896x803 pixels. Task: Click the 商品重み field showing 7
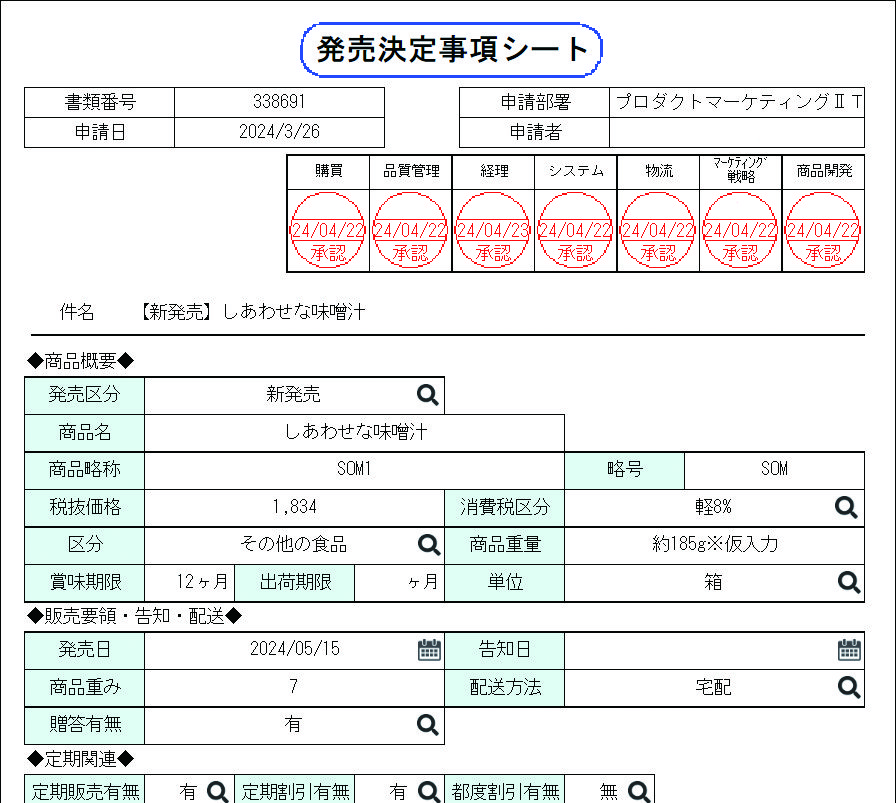[294, 687]
